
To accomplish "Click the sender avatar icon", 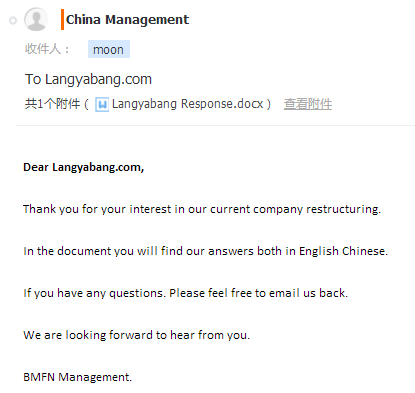I will tap(36, 19).
